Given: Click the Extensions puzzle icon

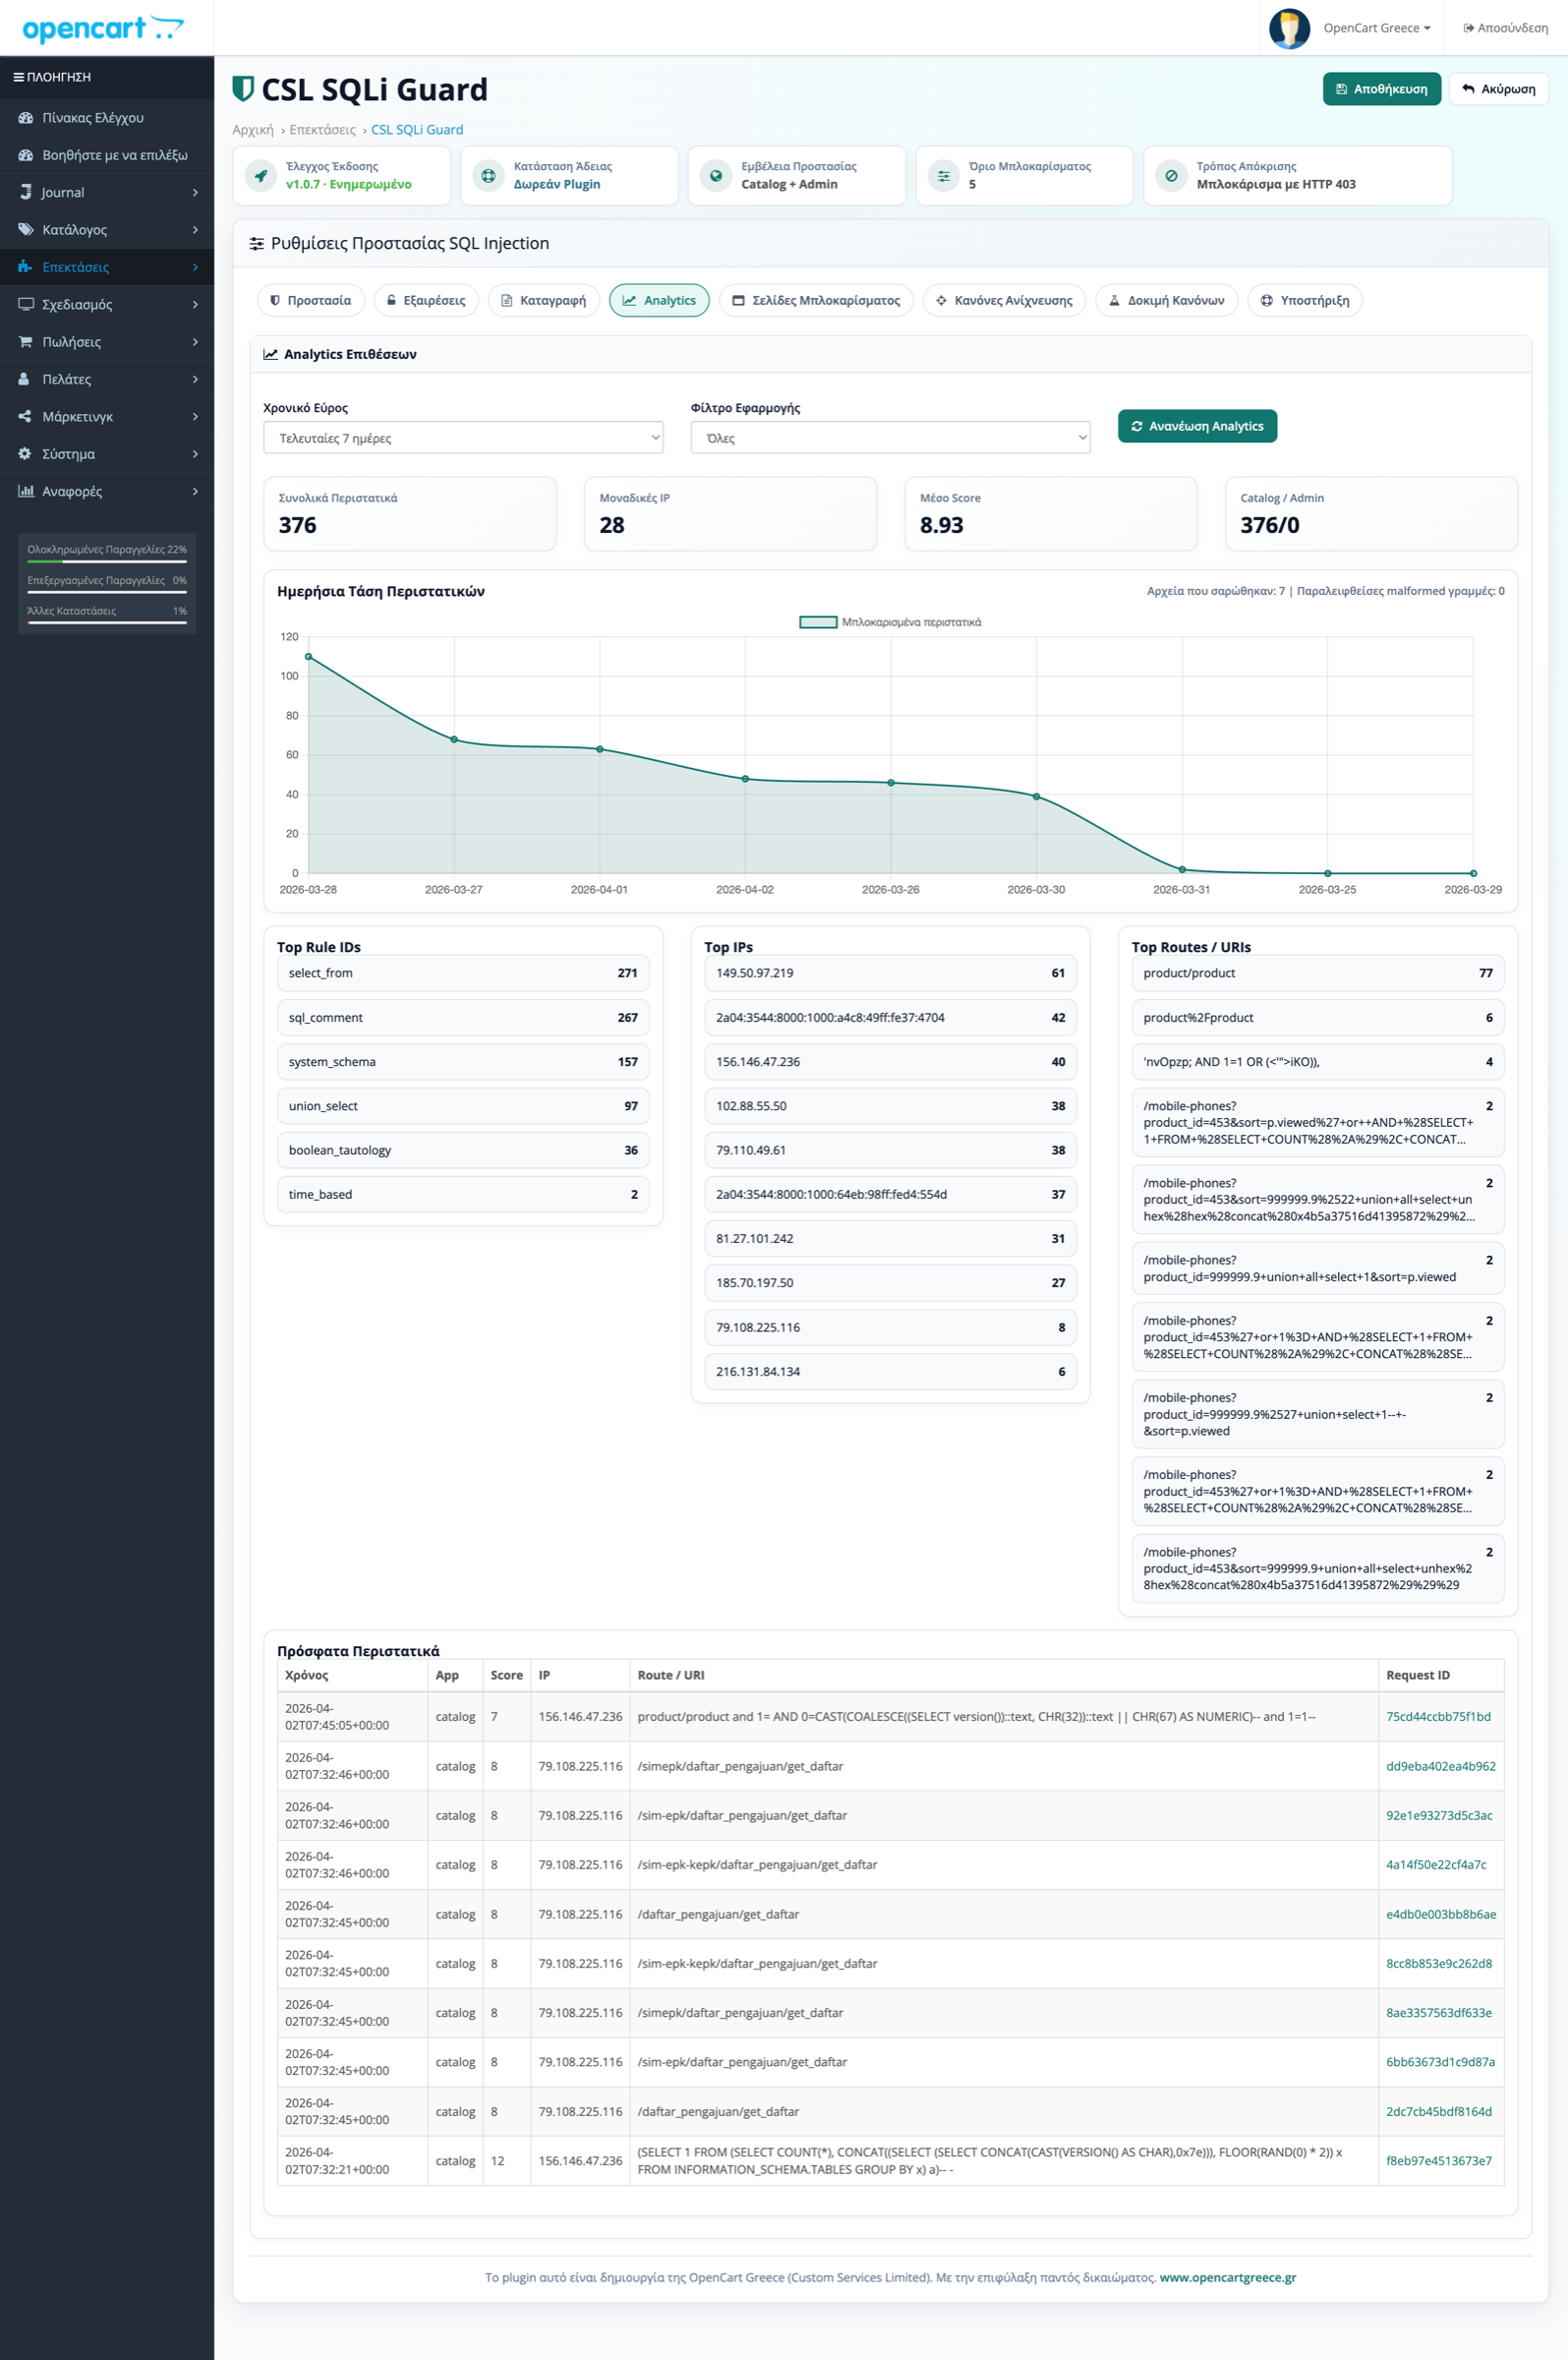Looking at the screenshot, I should (26, 267).
